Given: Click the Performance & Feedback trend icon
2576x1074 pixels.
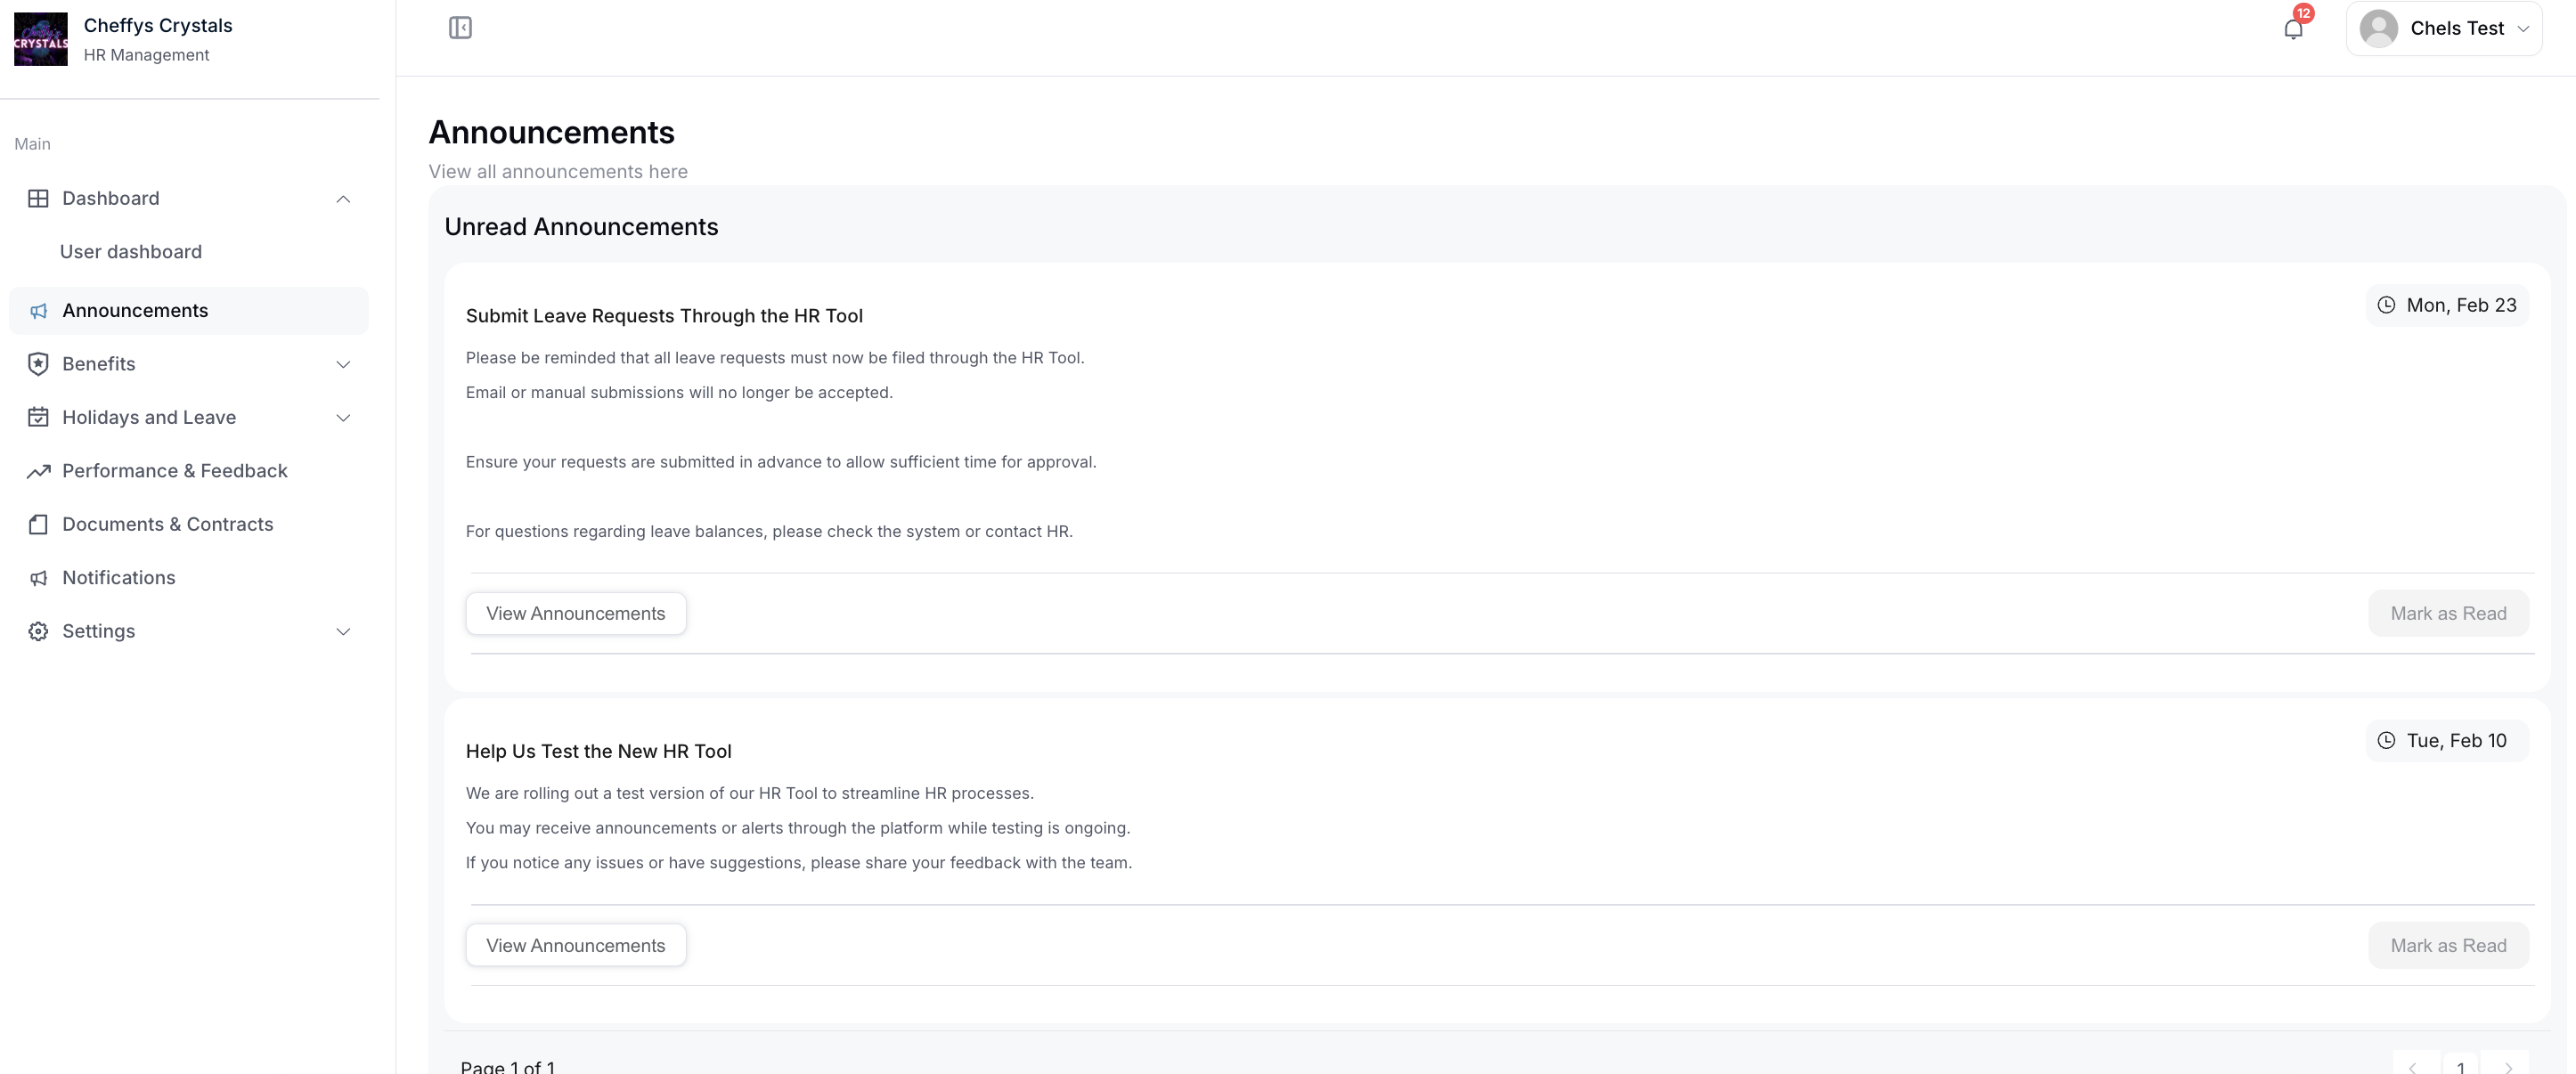Looking at the screenshot, I should click(x=38, y=471).
